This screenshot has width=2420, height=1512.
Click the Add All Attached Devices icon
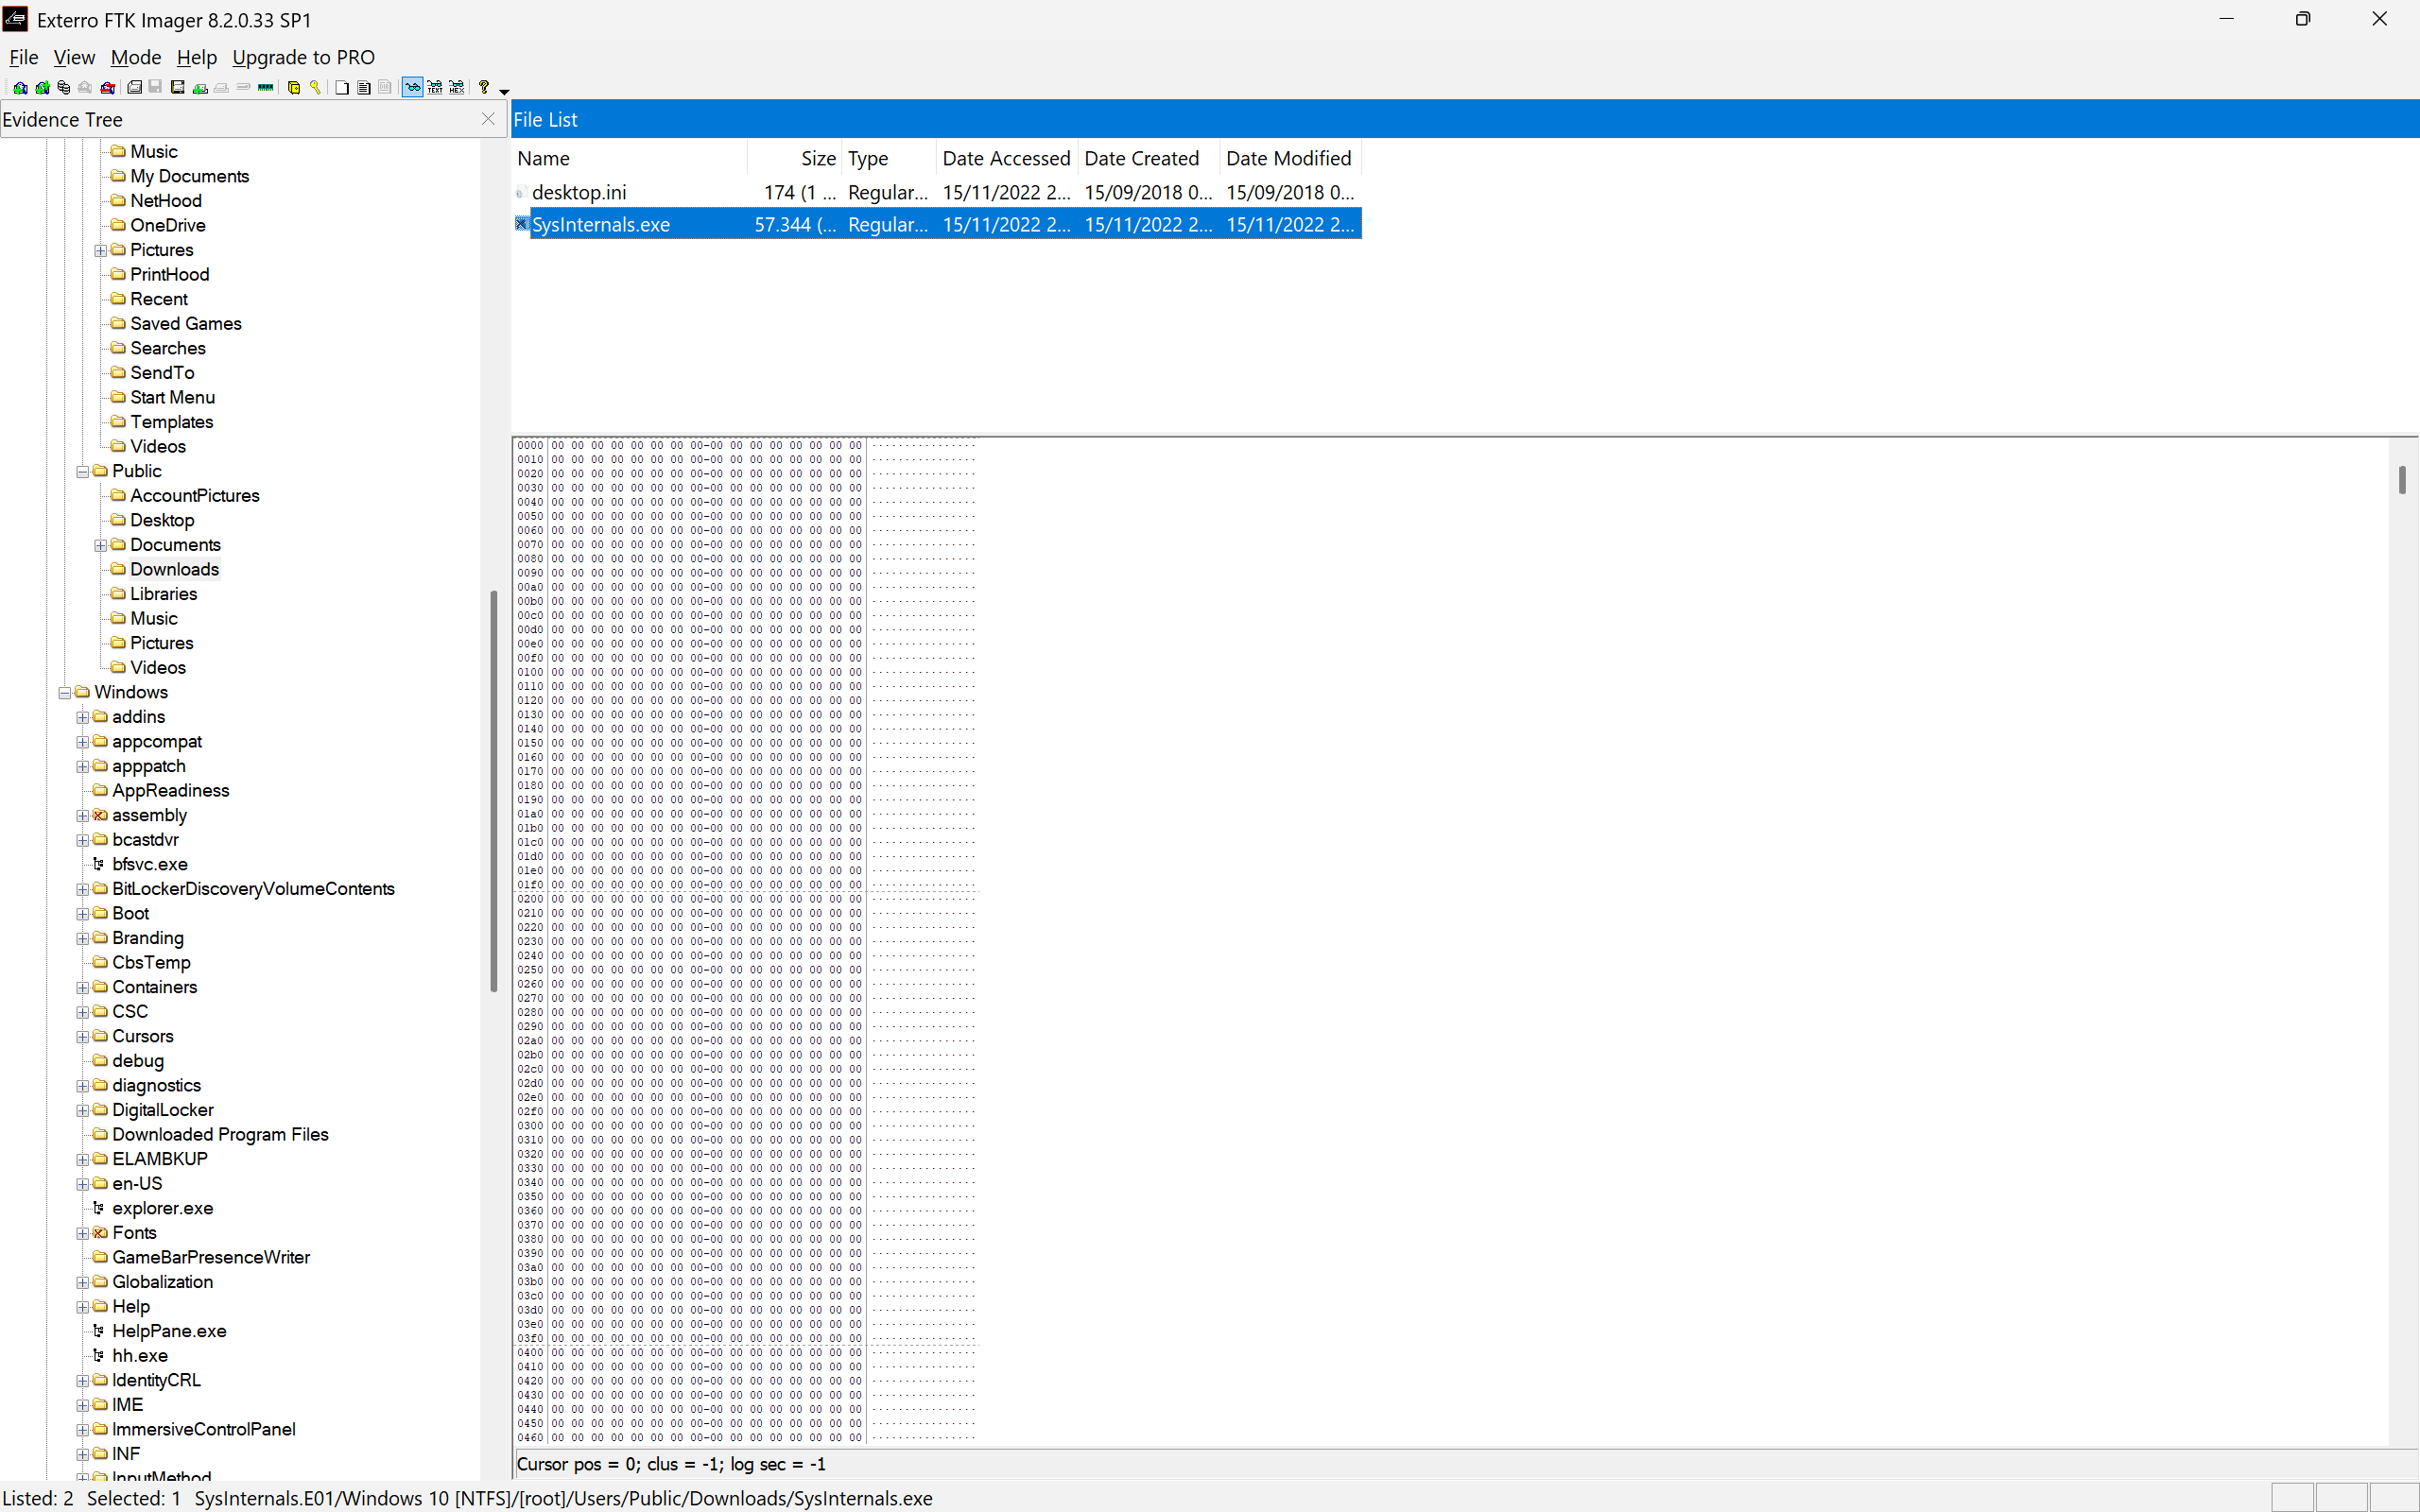click(x=42, y=88)
